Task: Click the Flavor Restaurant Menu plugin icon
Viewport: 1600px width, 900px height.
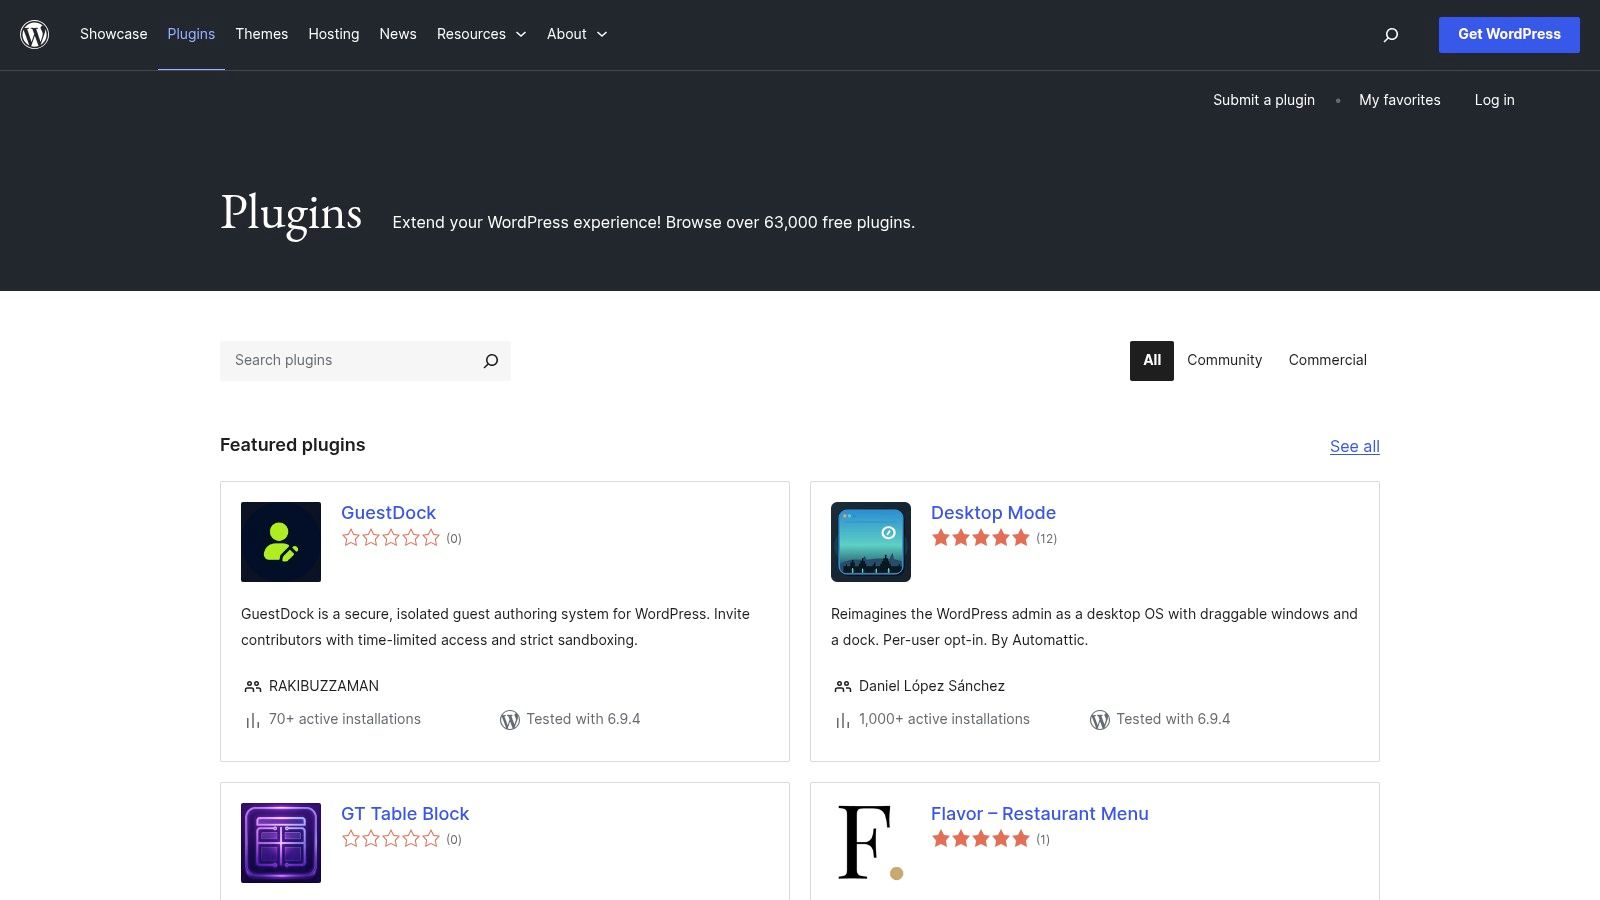Action: tap(871, 843)
